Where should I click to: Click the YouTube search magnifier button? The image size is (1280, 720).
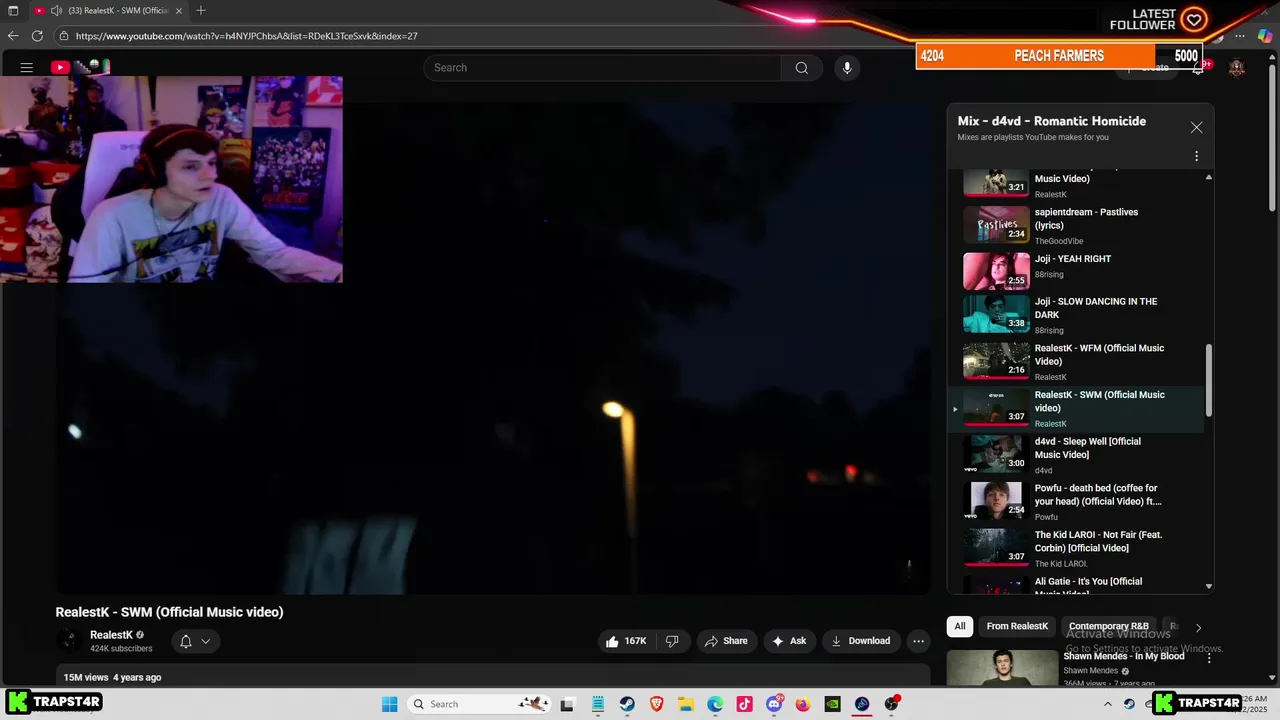pyautogui.click(x=801, y=68)
